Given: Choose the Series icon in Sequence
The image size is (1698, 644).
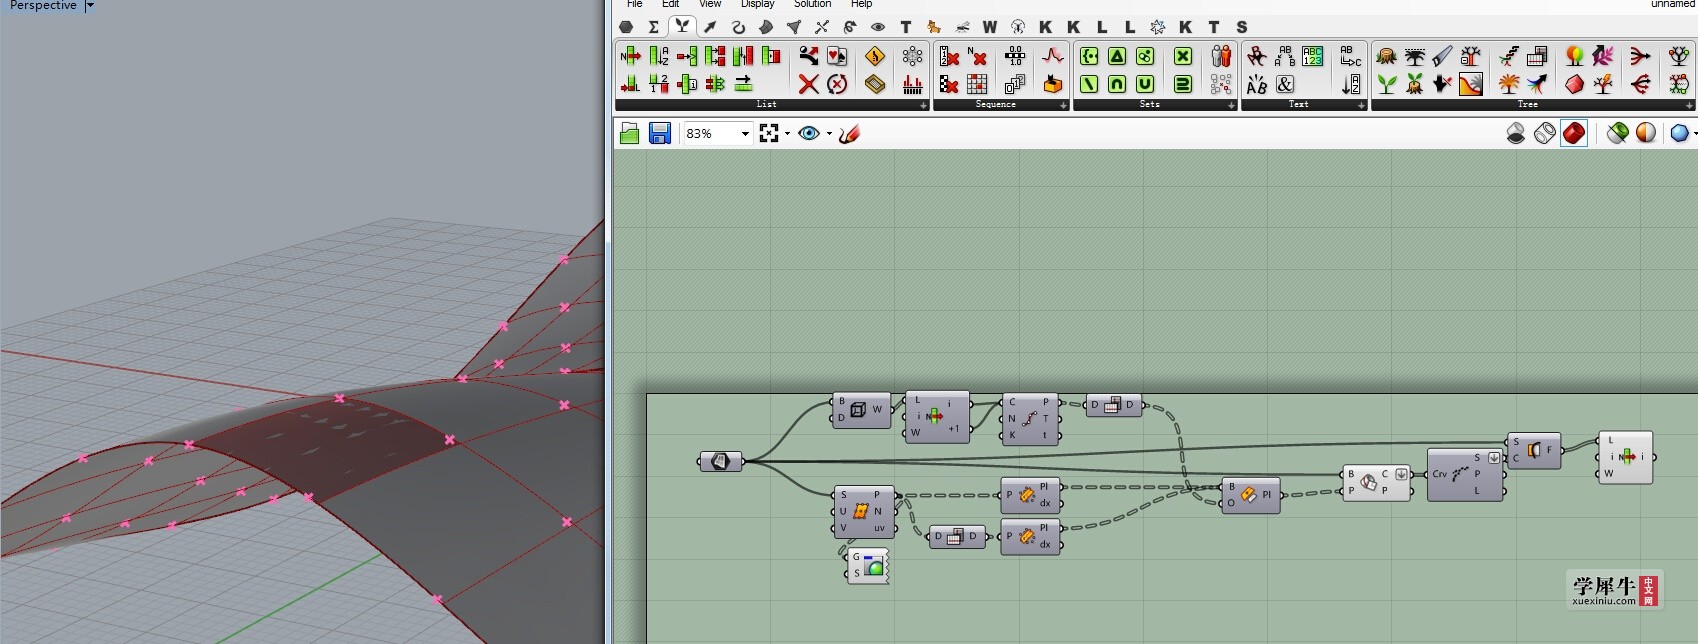Looking at the screenshot, I should (1014, 84).
